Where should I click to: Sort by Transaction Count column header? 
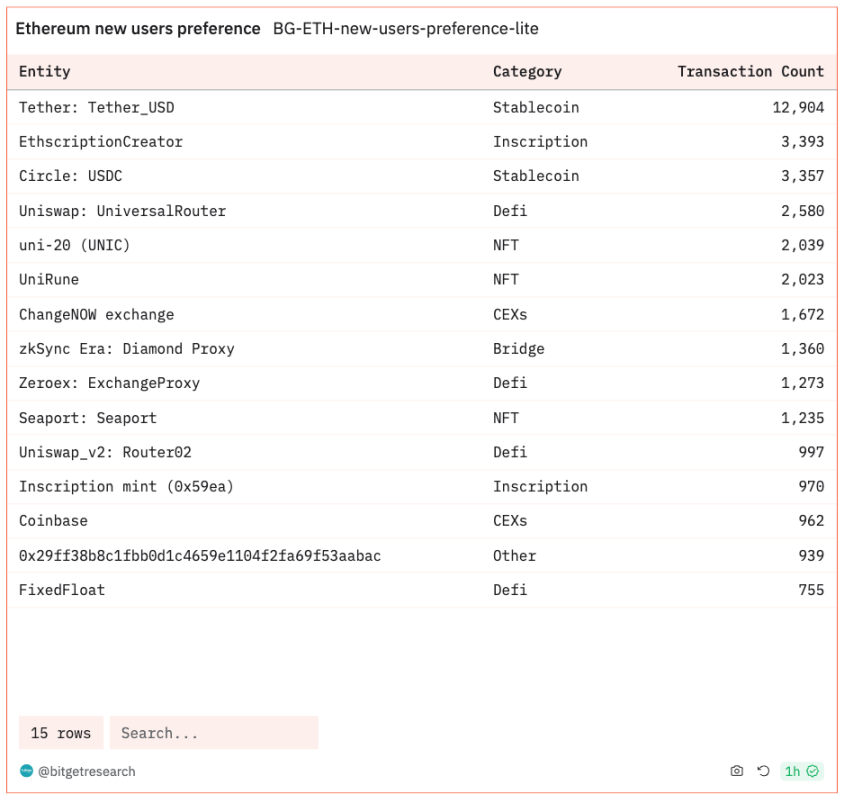[750, 71]
